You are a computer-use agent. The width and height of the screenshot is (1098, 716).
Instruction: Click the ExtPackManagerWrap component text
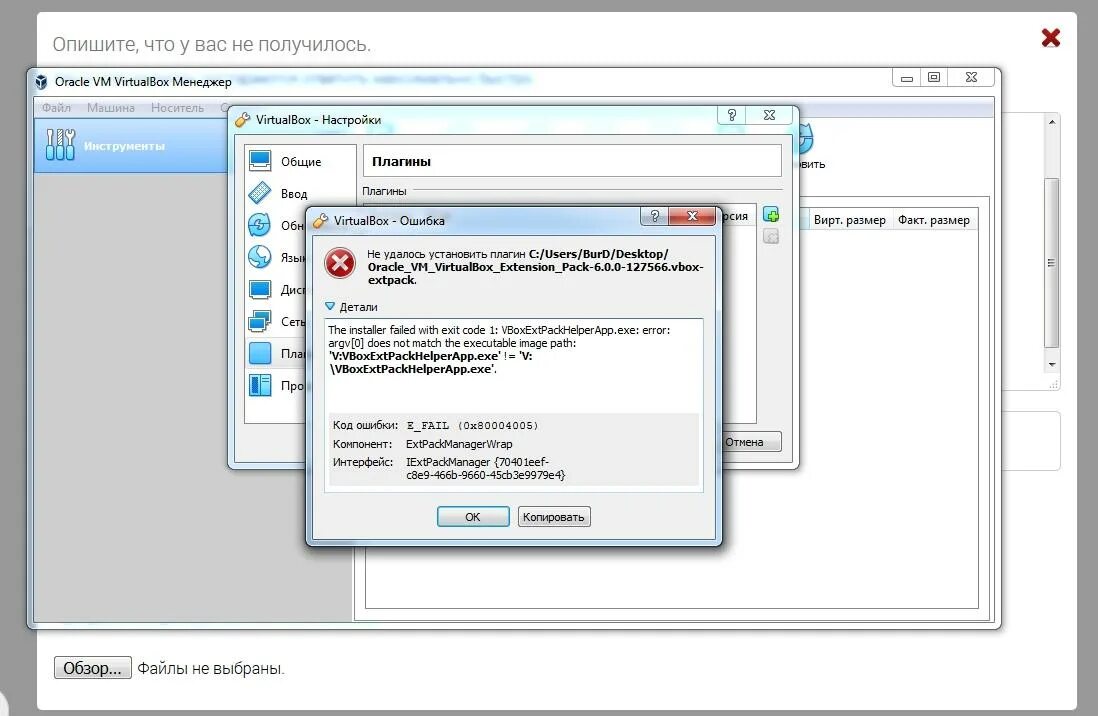(459, 444)
